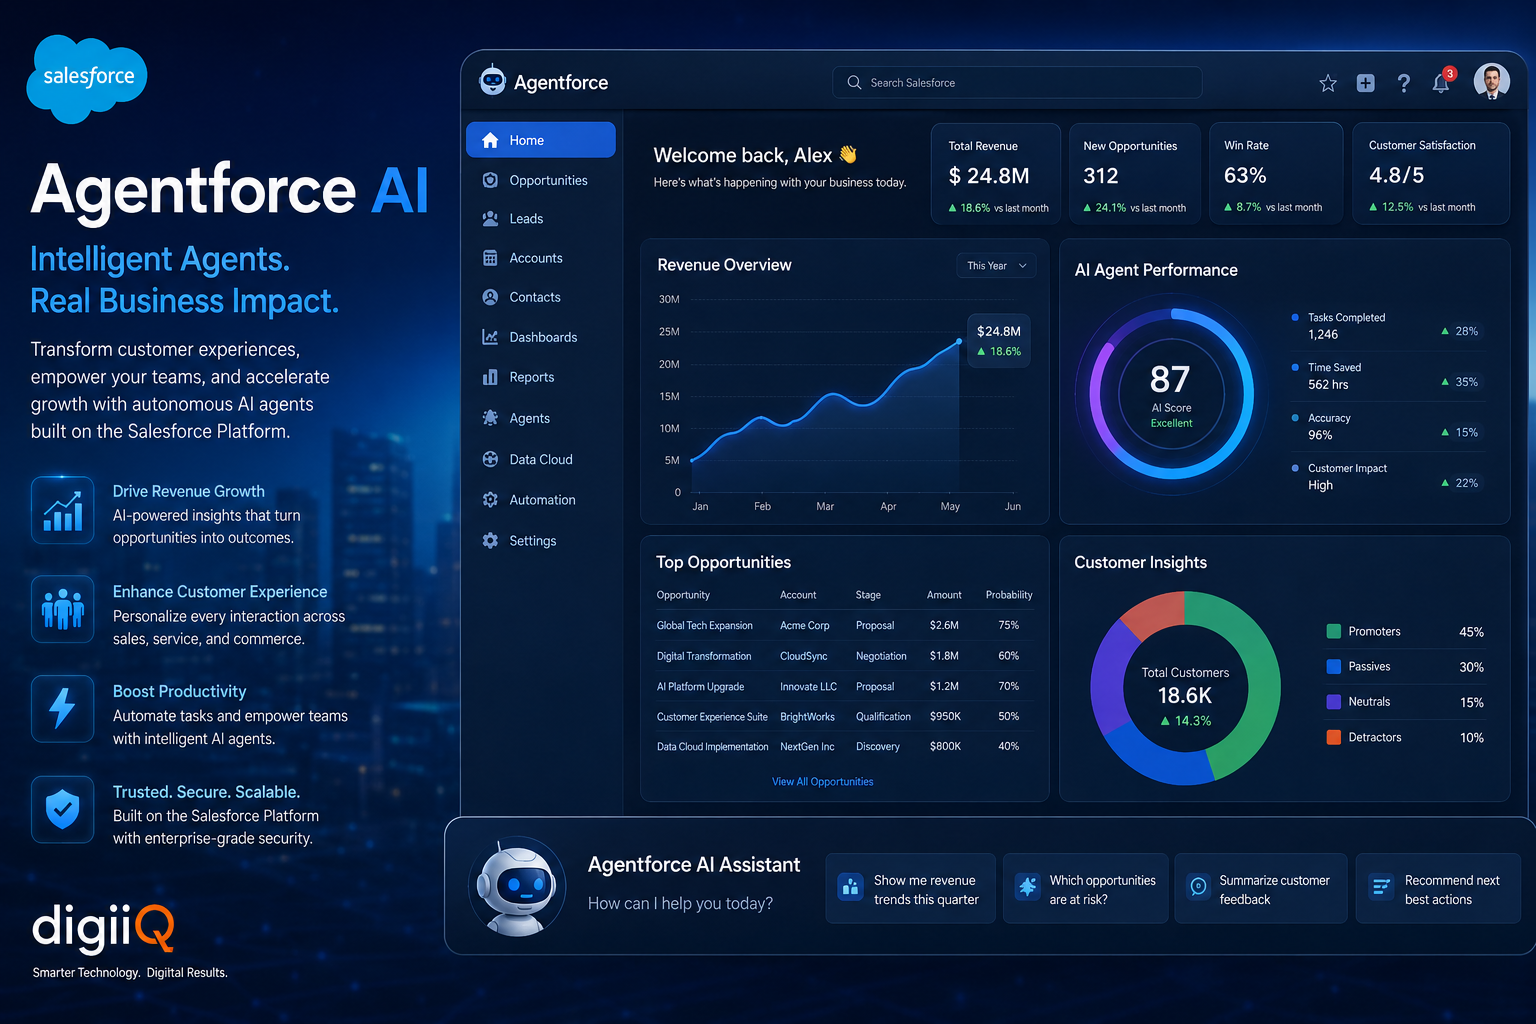Click the Promoters green swatch
This screenshot has height=1024, width=1536.
(x=1333, y=631)
